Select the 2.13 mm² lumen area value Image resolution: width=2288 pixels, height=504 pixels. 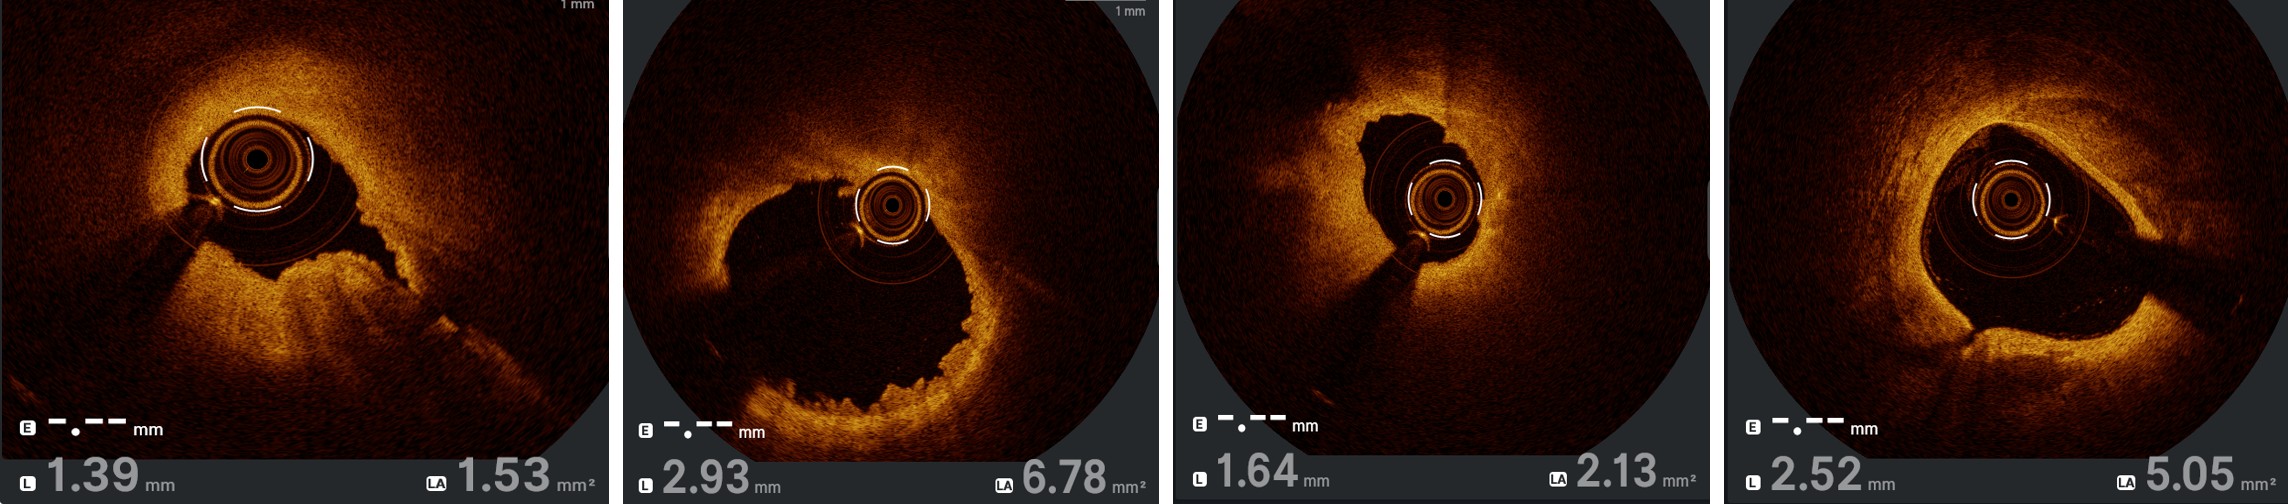[x=1617, y=471]
